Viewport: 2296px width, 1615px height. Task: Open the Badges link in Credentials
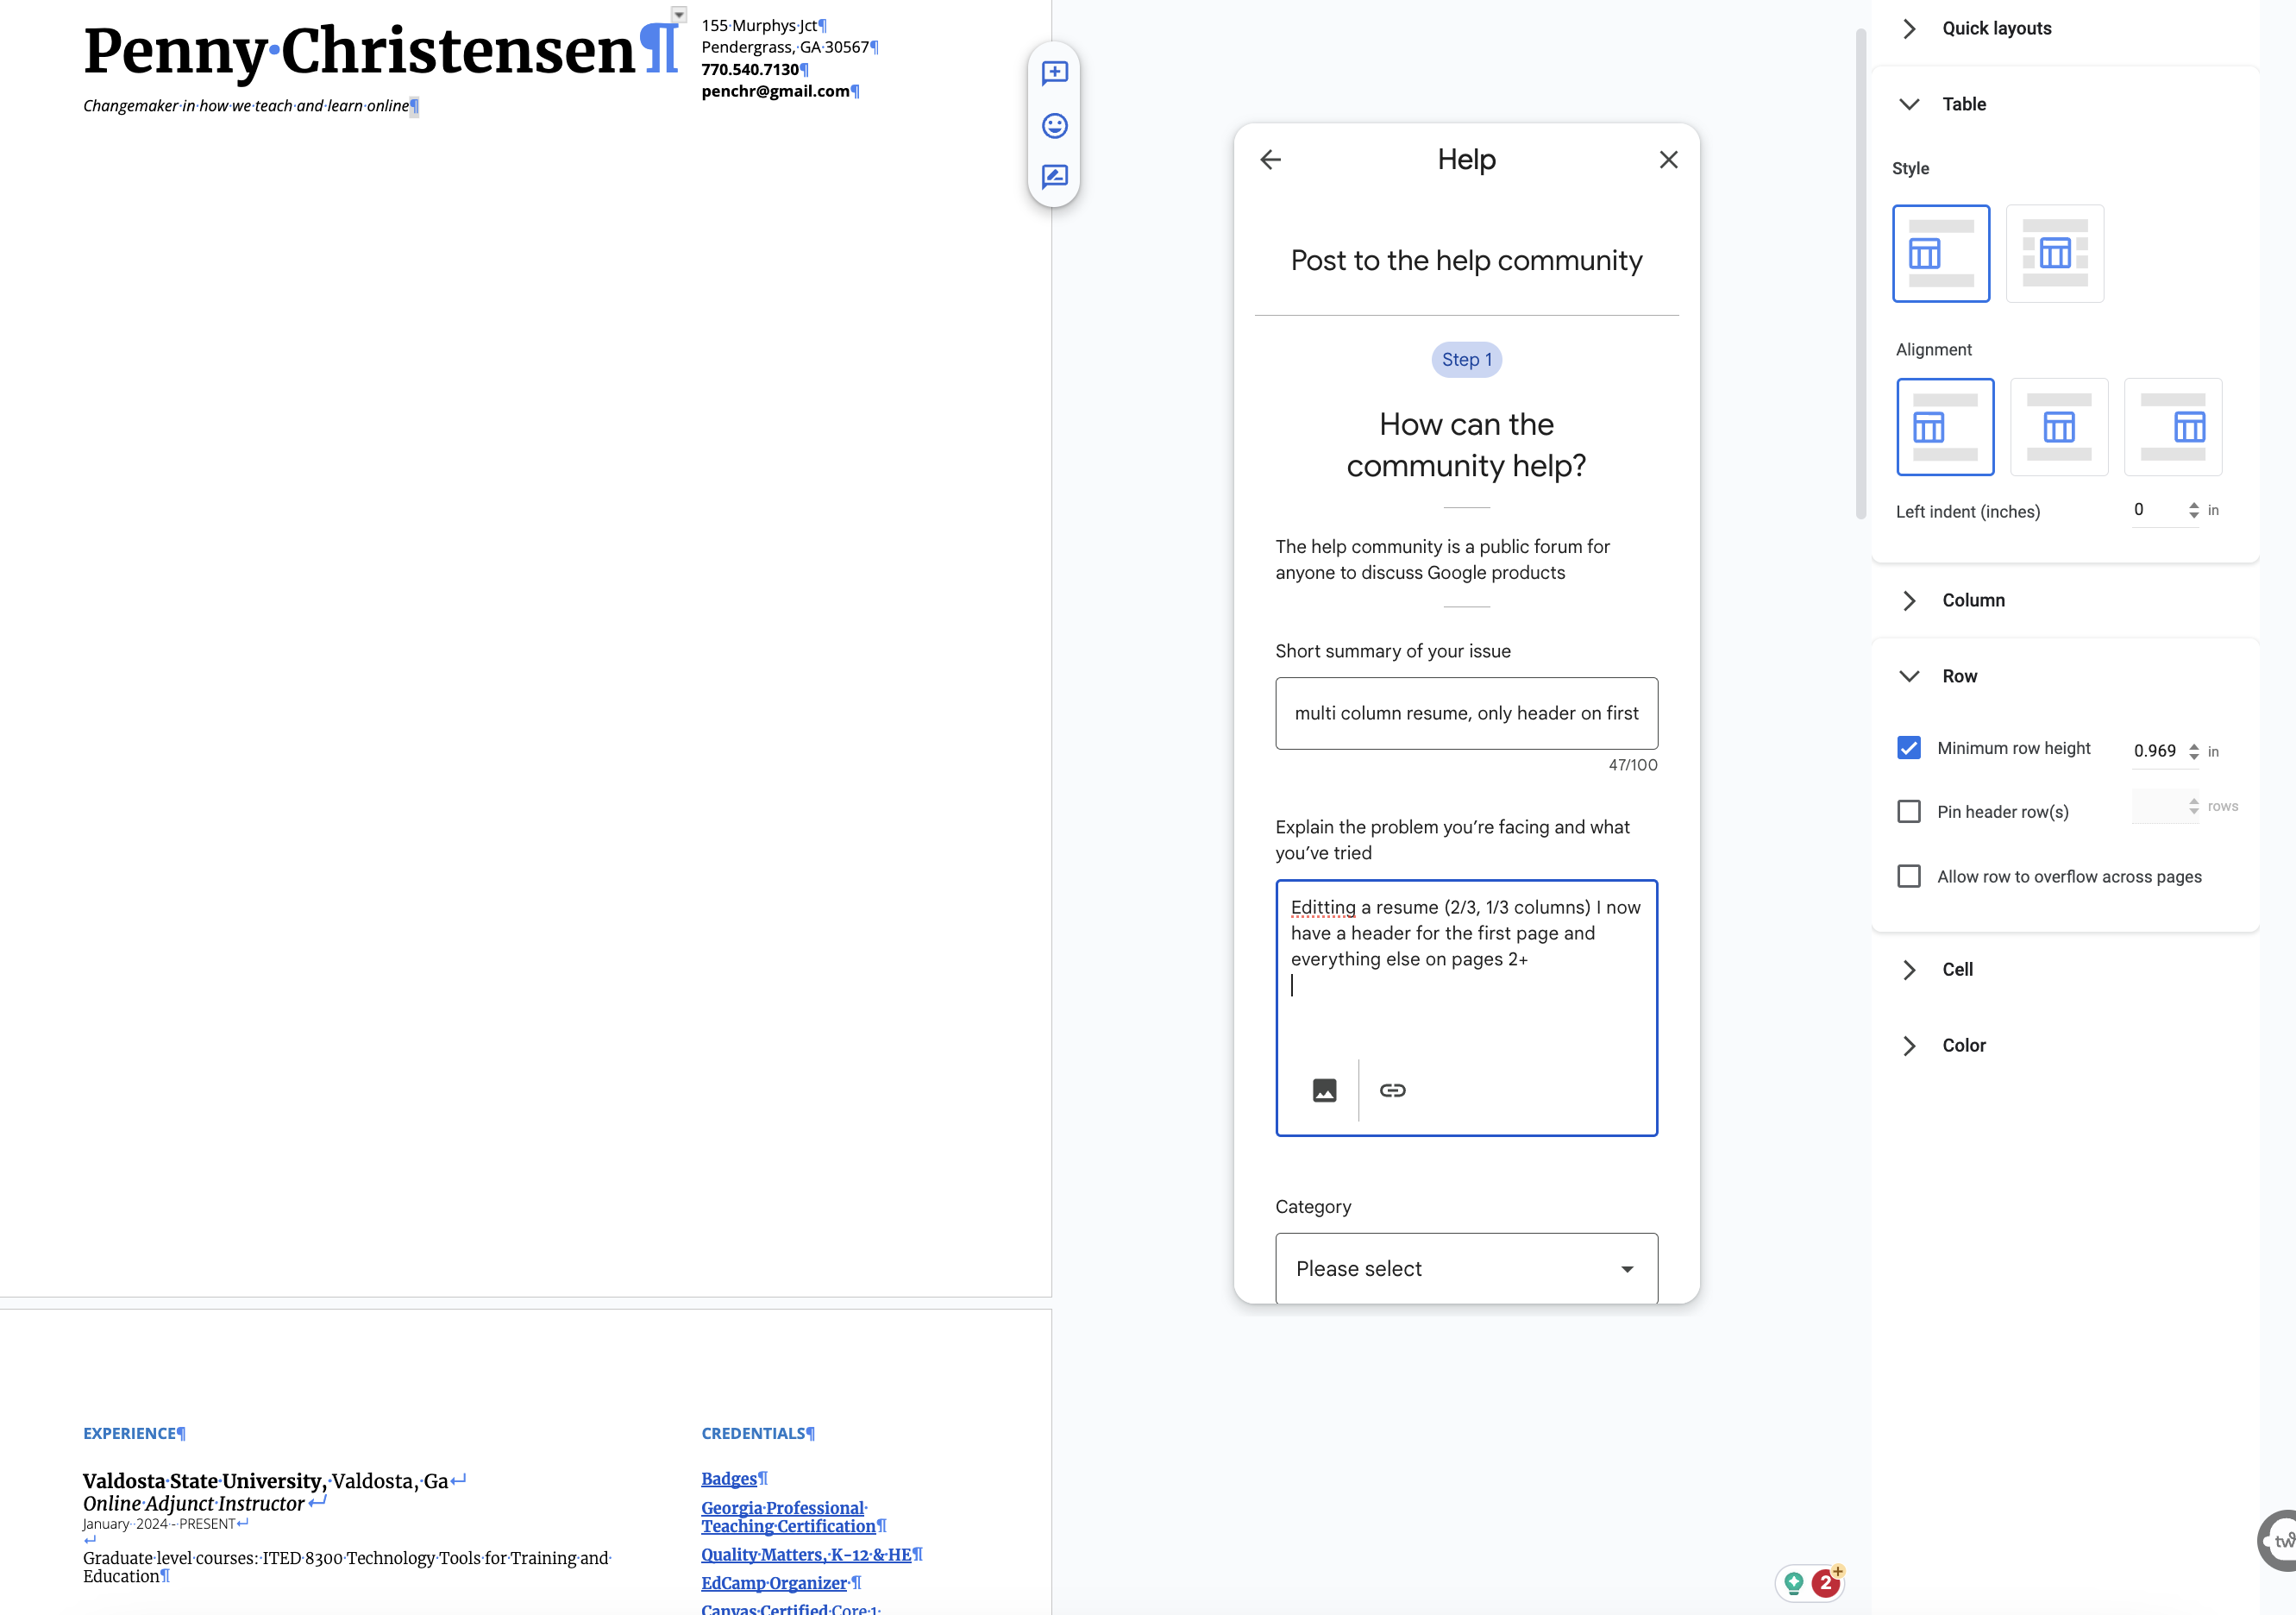click(x=728, y=1478)
